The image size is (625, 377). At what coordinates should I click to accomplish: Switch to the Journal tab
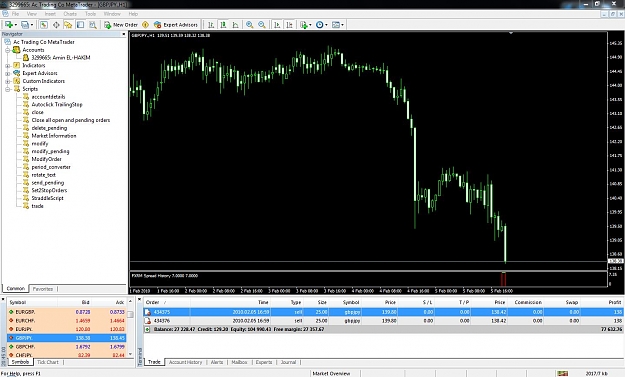click(288, 362)
